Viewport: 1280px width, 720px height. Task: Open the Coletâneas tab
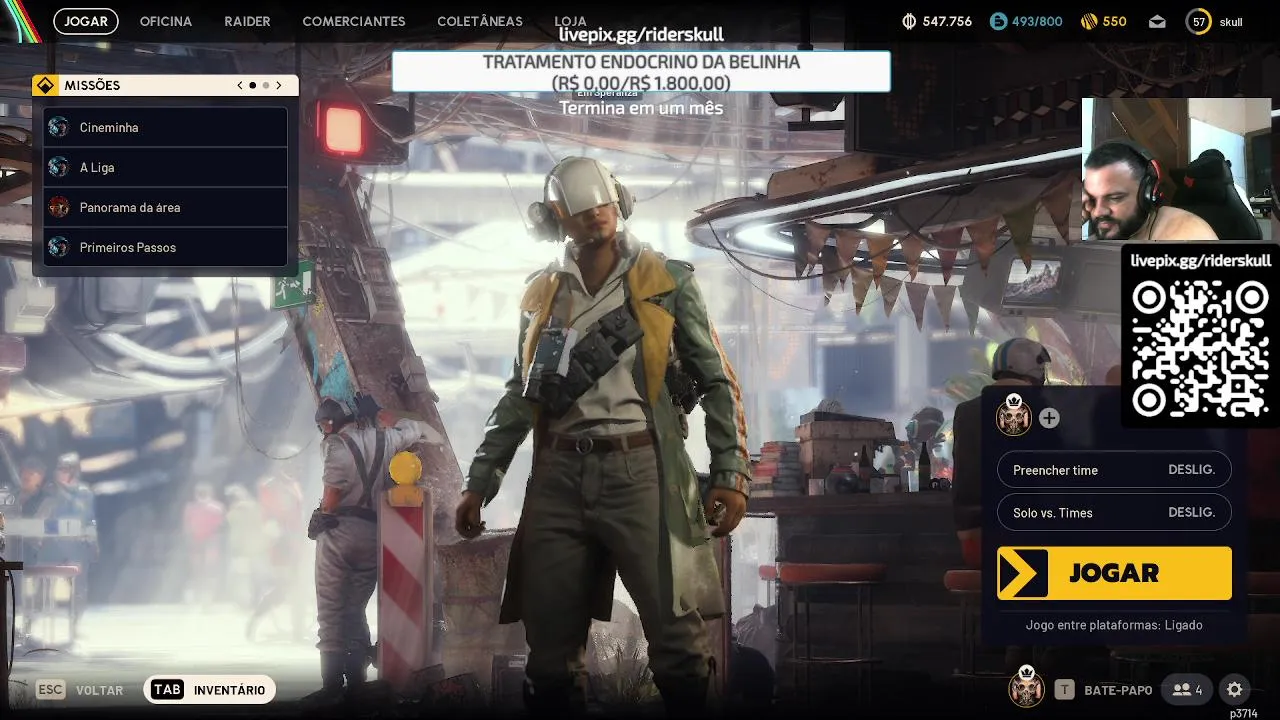point(480,21)
